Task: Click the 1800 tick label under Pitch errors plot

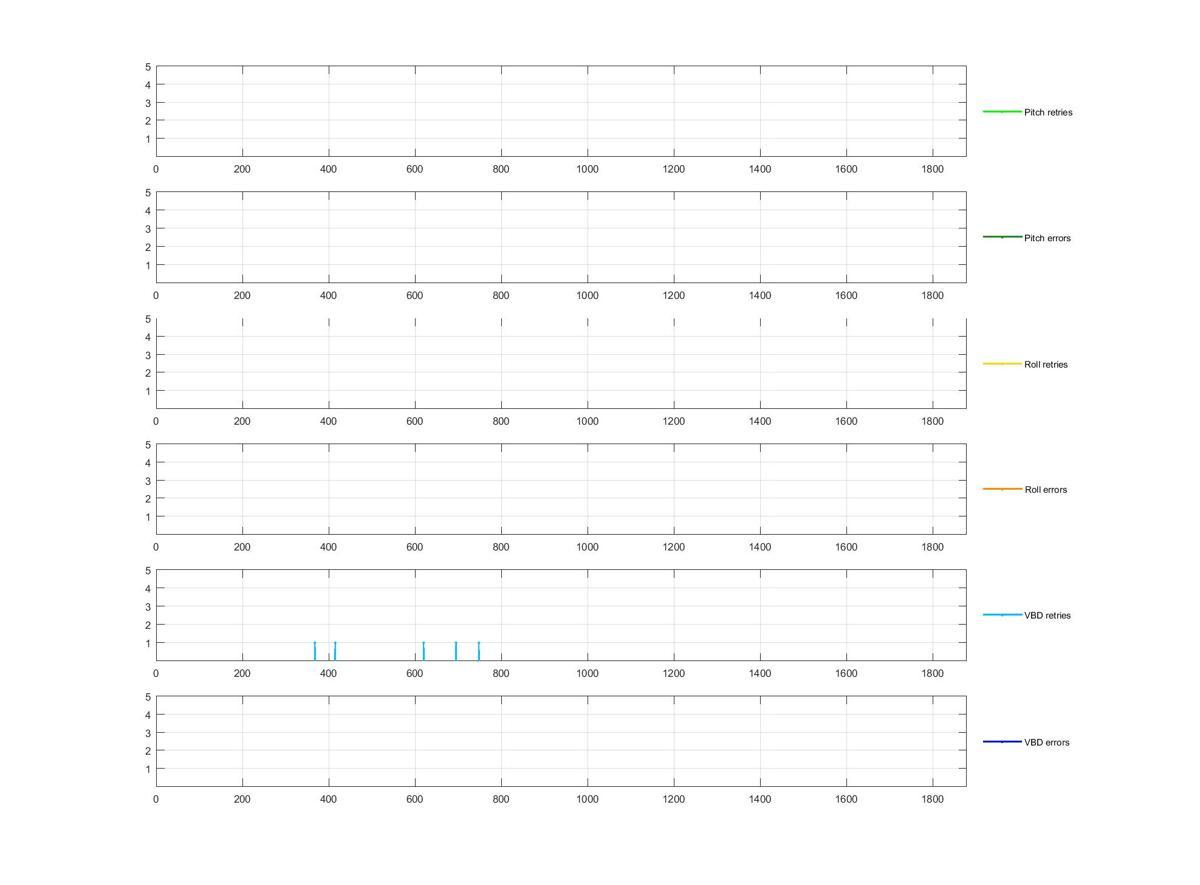Action: point(932,296)
